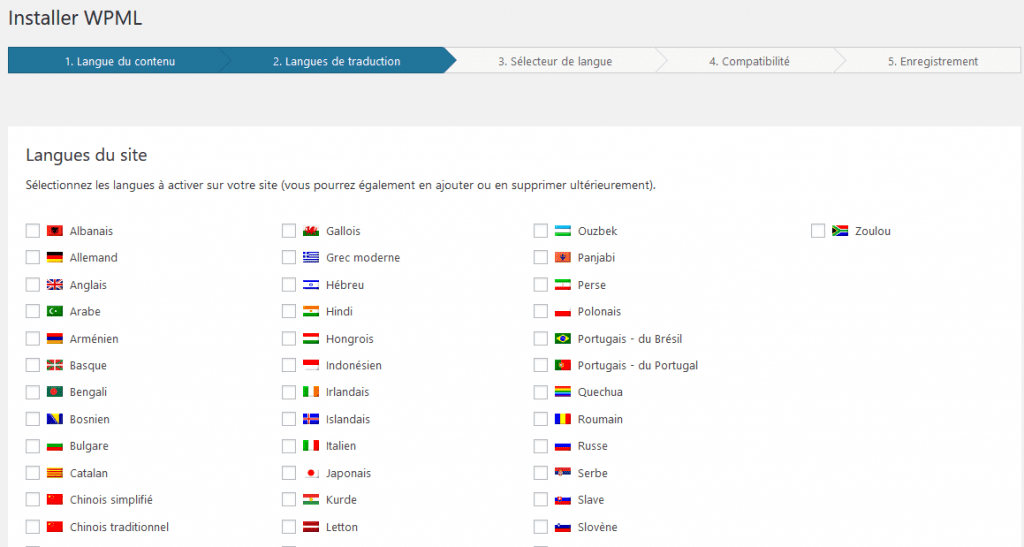Click the Panjabi language label
Image resolution: width=1024 pixels, height=547 pixels.
pos(596,258)
